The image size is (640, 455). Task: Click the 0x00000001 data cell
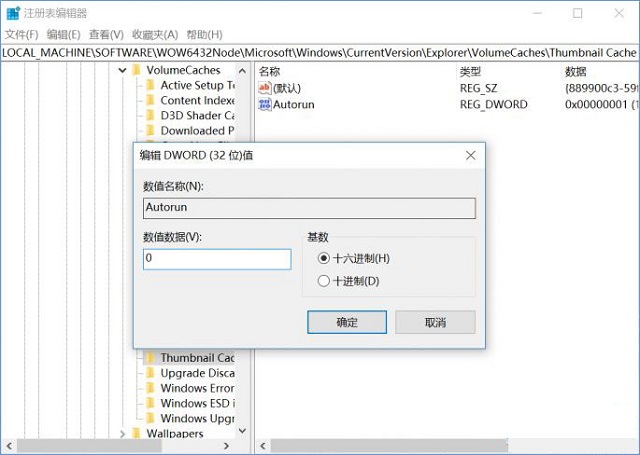tap(601, 104)
